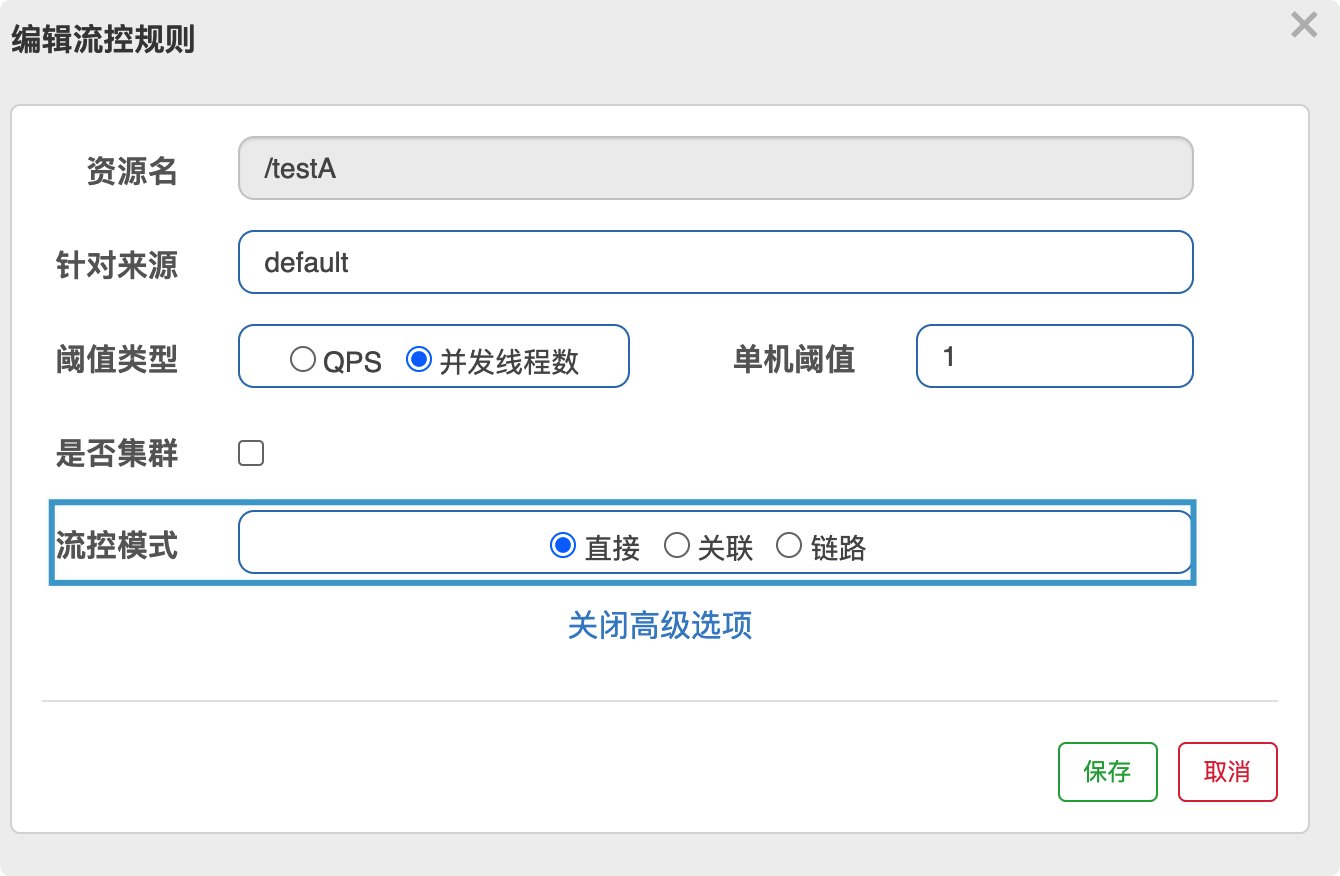This screenshot has height=876, width=1340.
Task: Choose 关联 flow control mode
Action: click(x=677, y=545)
